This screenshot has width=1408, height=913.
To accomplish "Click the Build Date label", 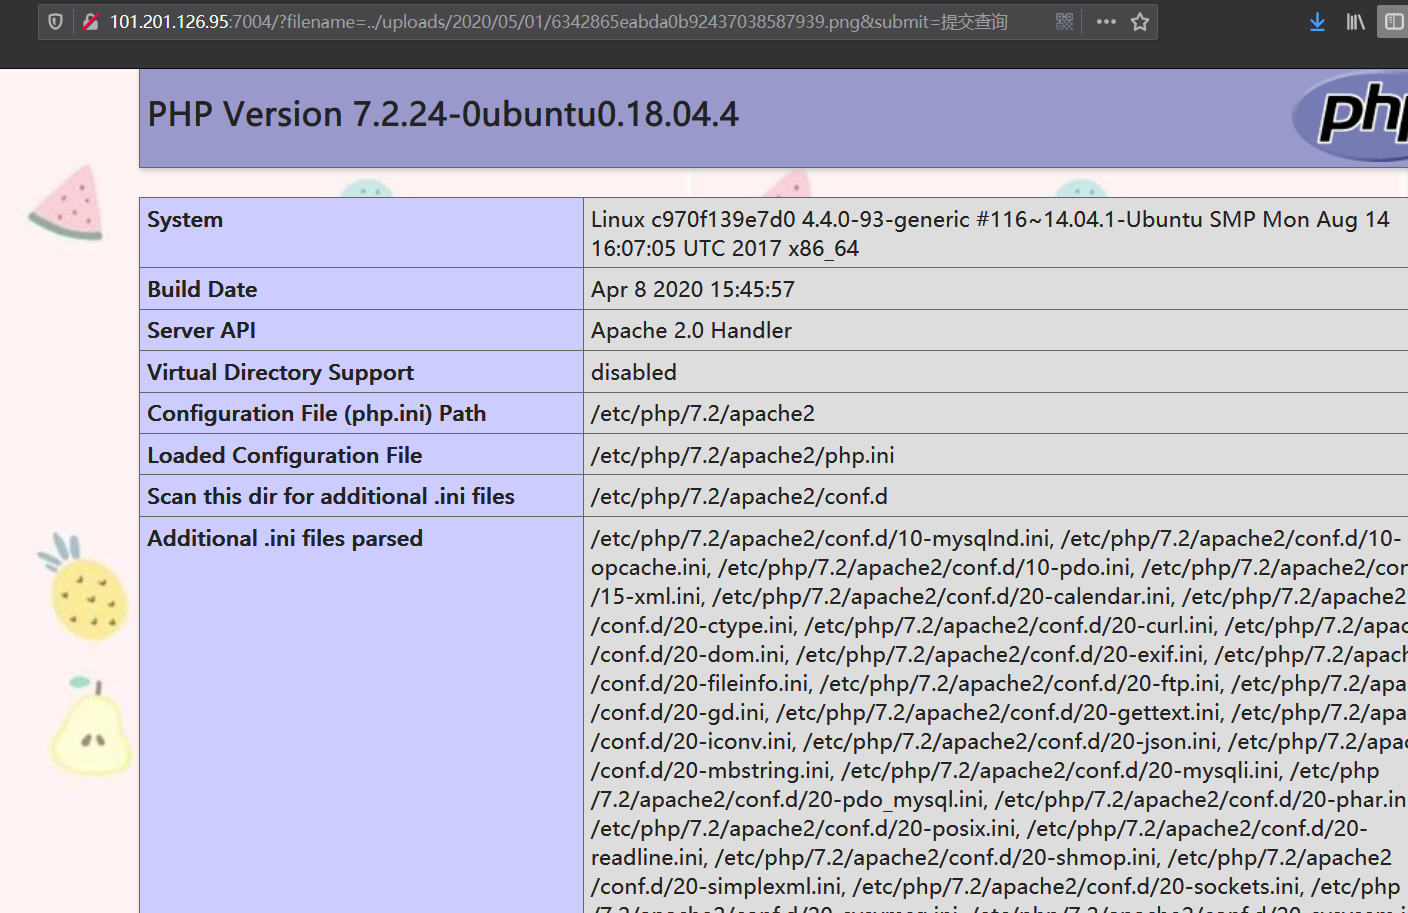I will tap(202, 290).
